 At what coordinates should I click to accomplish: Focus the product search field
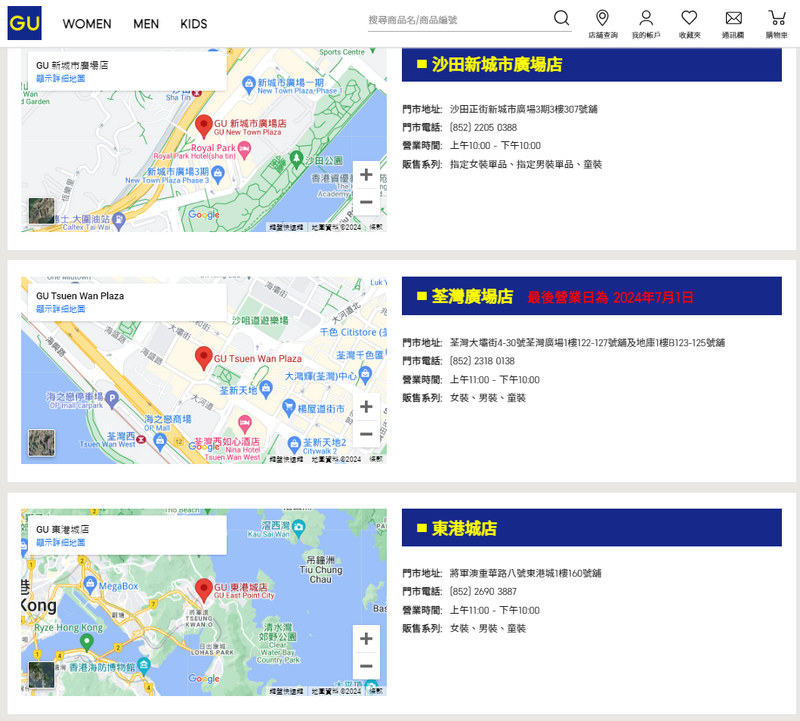pyautogui.click(x=459, y=20)
